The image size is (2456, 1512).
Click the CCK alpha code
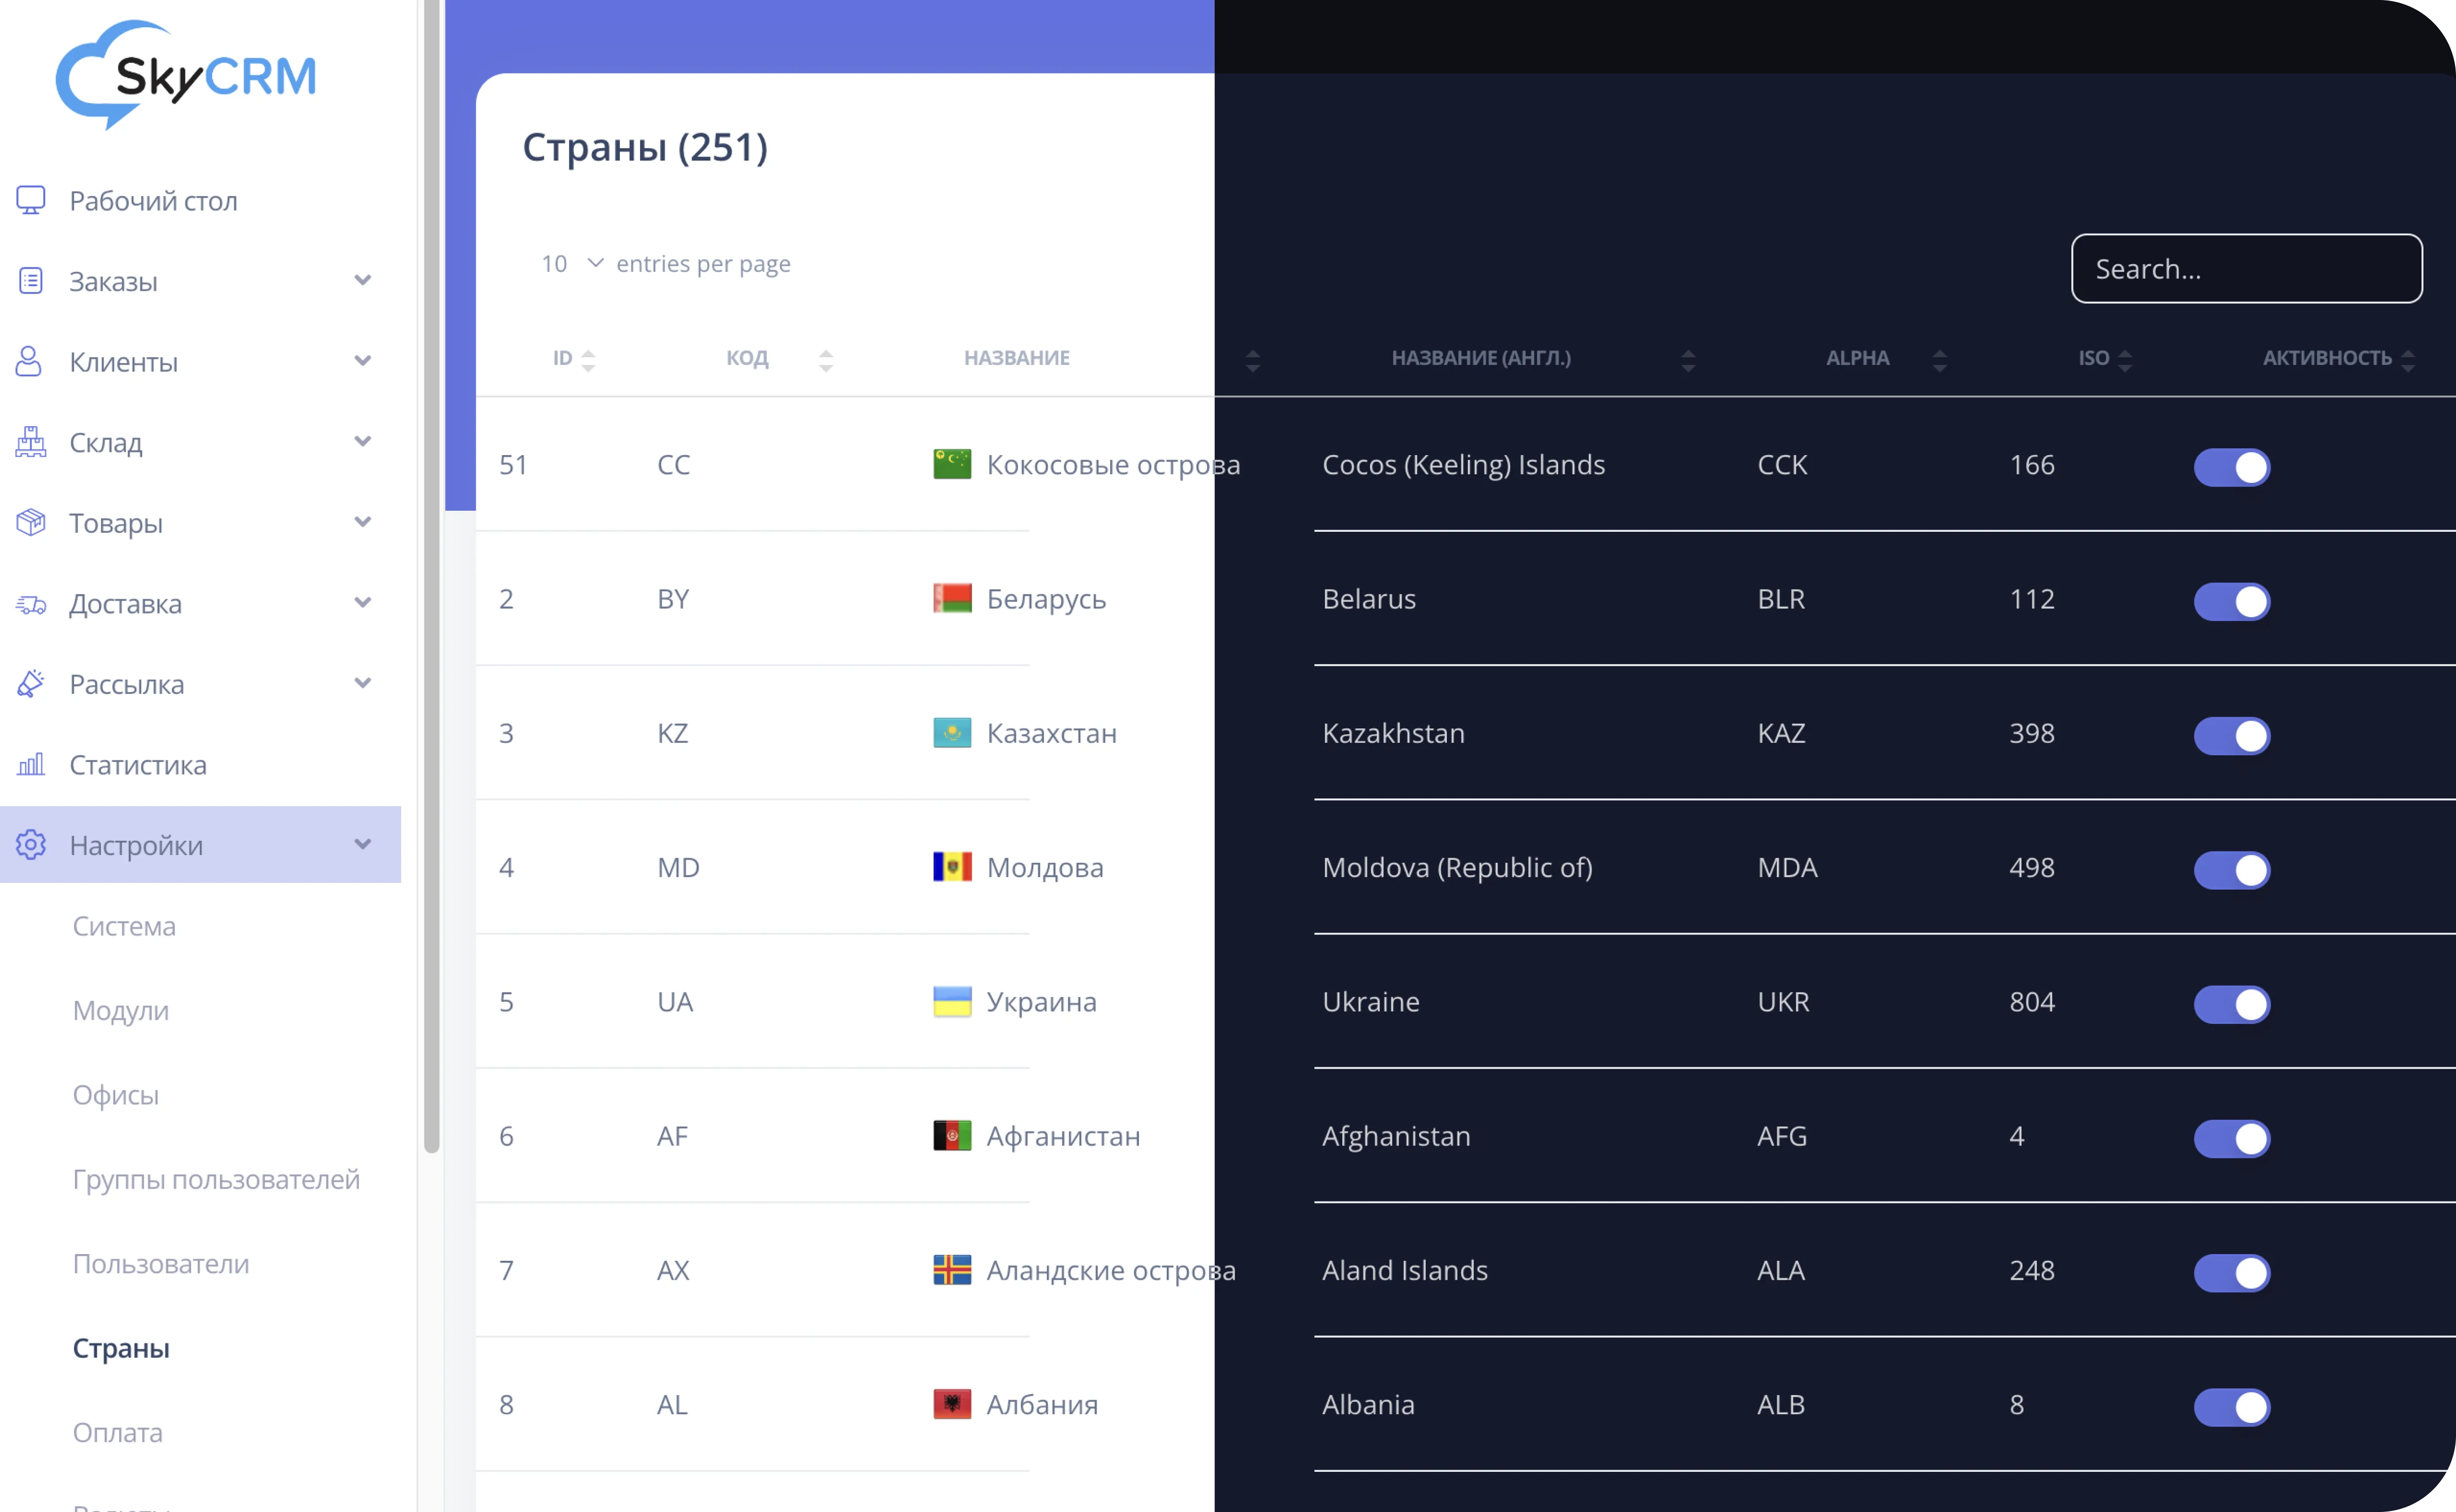[x=1782, y=464]
